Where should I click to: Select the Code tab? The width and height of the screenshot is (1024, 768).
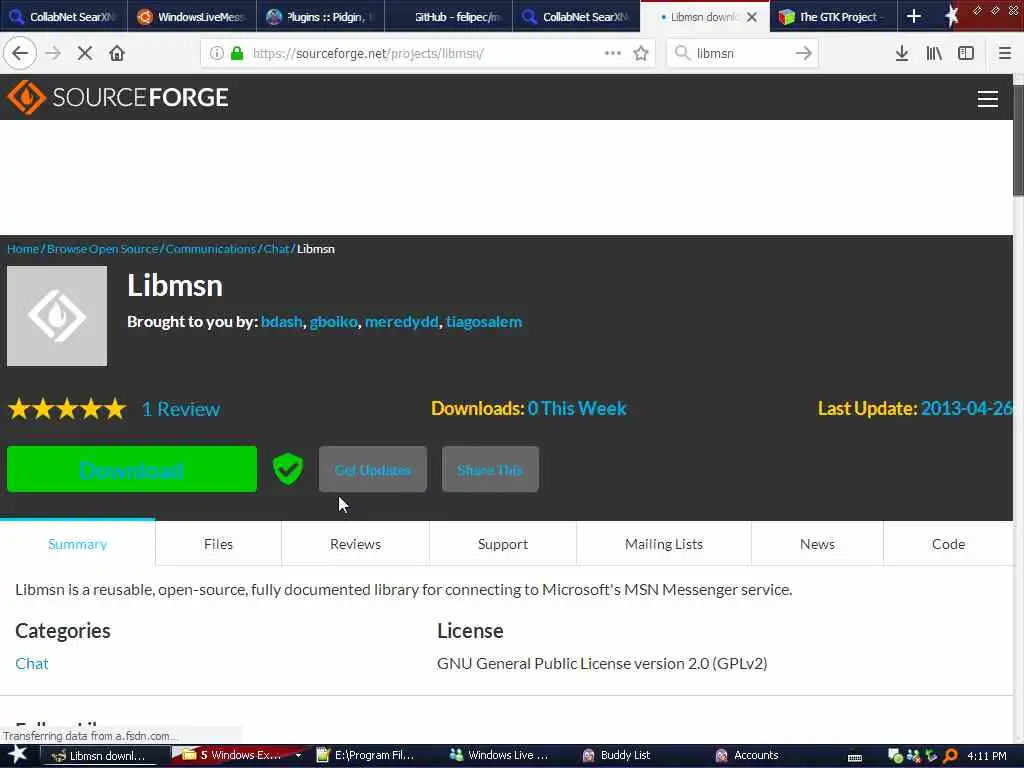pyautogui.click(x=948, y=544)
